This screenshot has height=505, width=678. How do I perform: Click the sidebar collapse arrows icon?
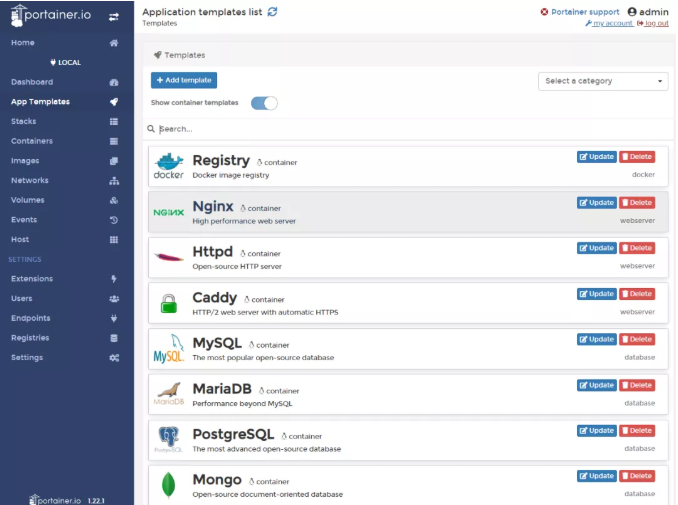pos(113,16)
